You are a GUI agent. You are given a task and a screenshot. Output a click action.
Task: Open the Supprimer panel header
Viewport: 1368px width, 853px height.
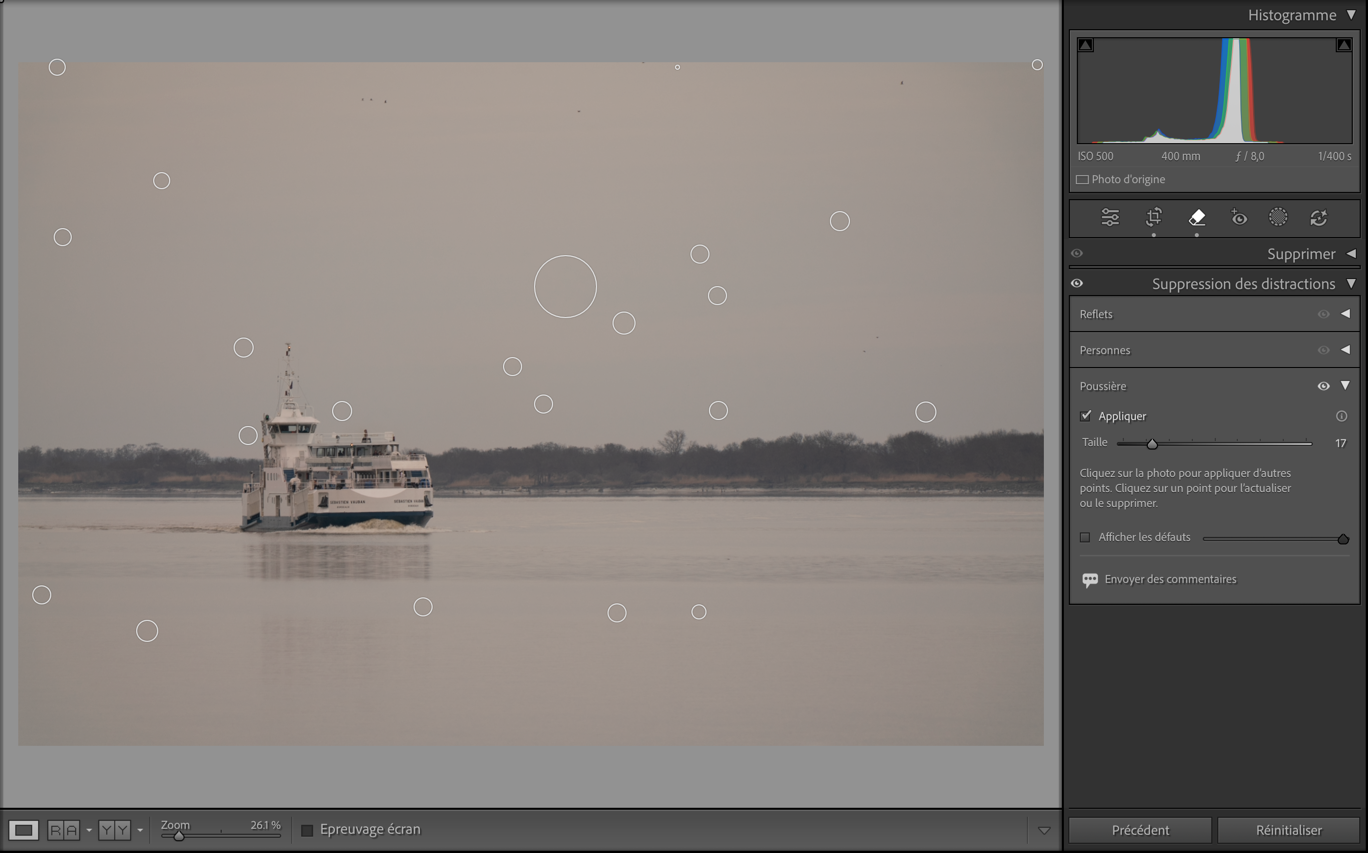[x=1300, y=254]
